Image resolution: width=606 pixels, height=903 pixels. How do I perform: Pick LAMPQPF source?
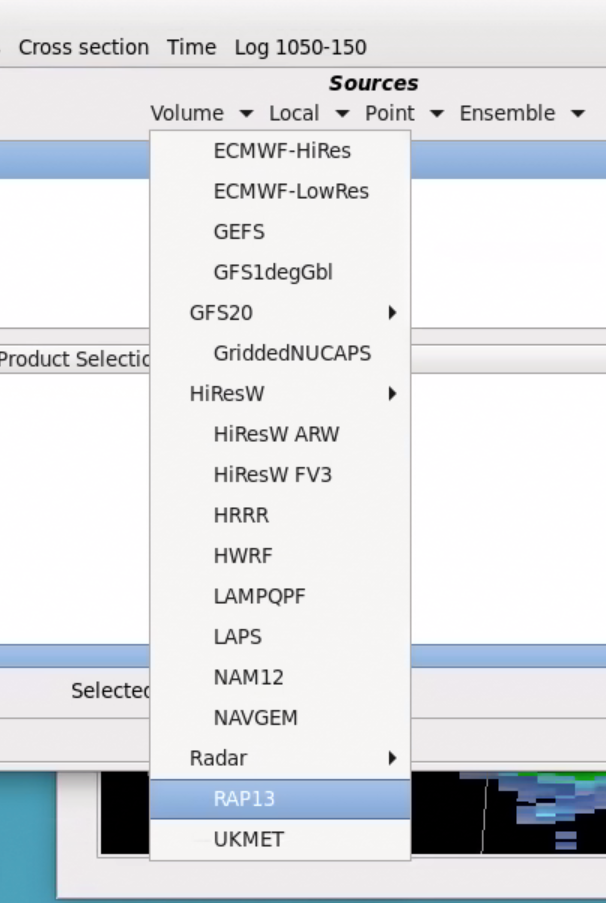pyautogui.click(x=281, y=596)
